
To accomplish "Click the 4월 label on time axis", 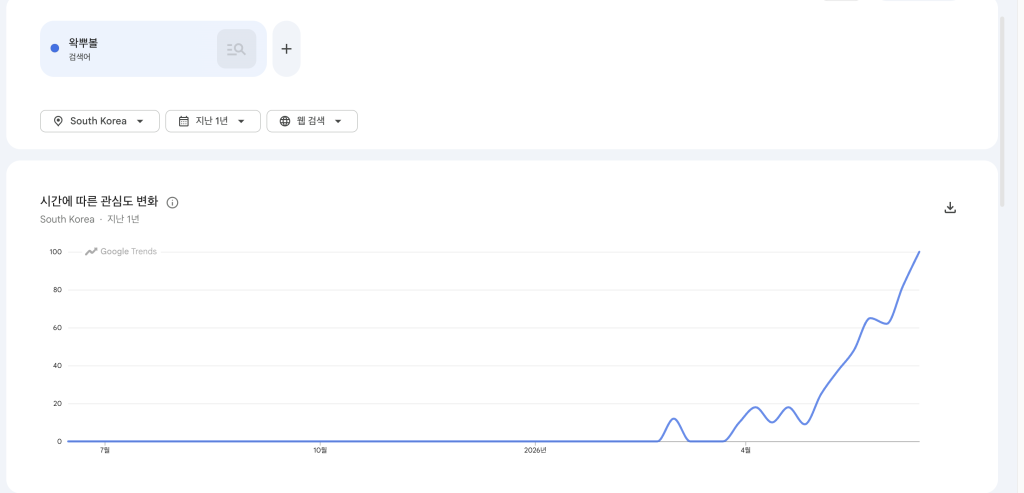I will tap(745, 450).
